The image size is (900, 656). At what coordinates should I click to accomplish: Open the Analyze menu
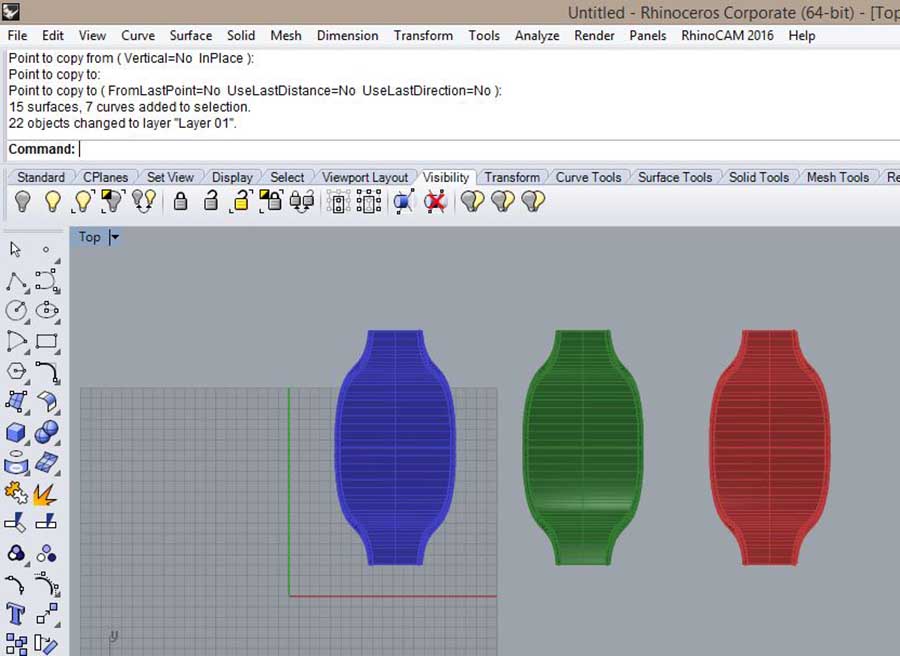pos(537,36)
